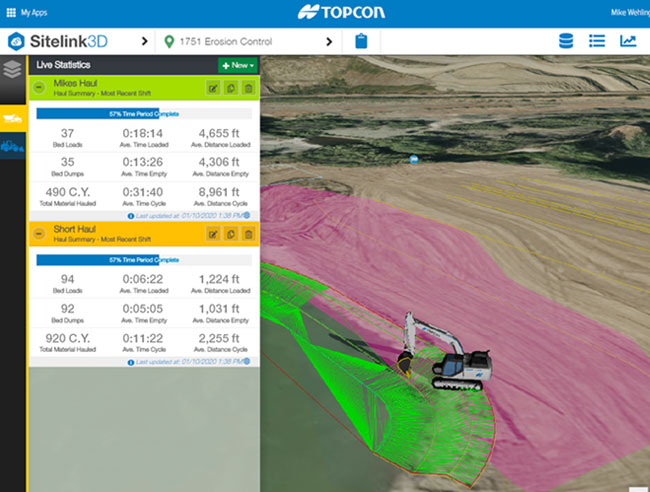Collapse the Short Haul summary
Viewport: 650px width, 492px height.
38,234
